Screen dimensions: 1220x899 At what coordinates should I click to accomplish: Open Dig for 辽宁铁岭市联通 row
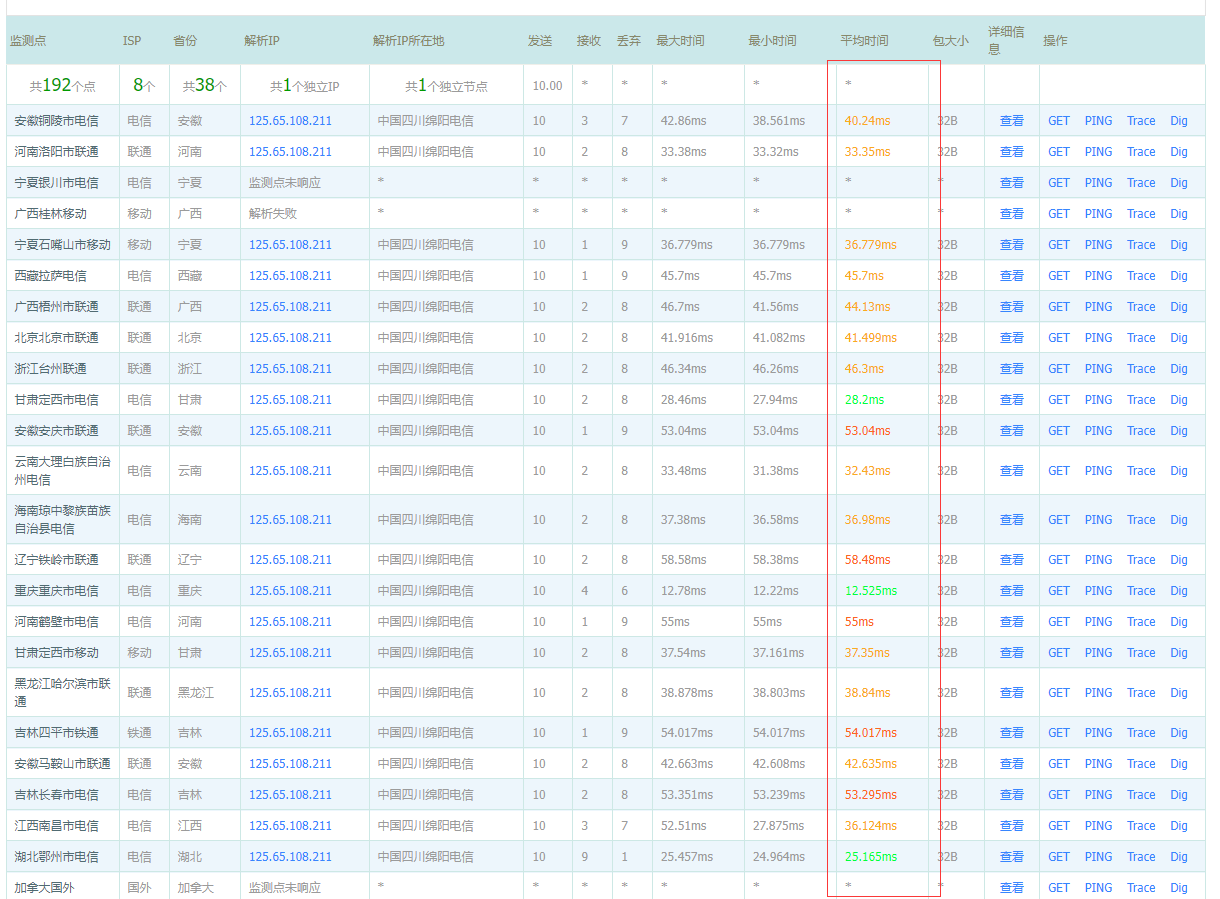(x=1179, y=560)
